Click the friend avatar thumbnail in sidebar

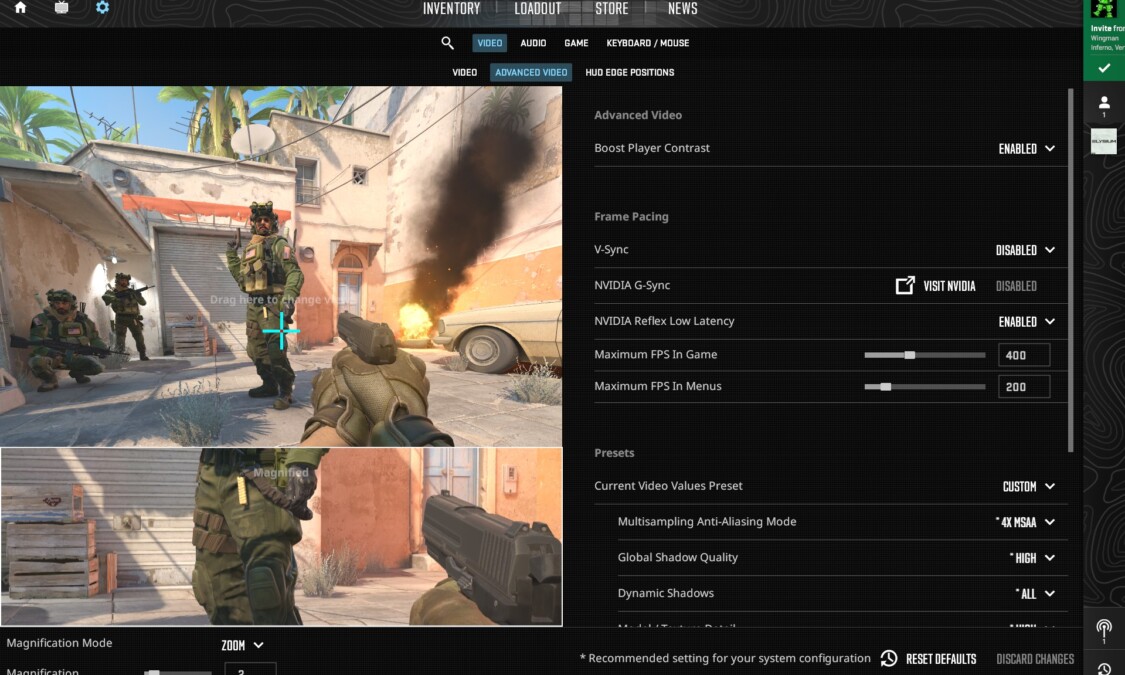[1104, 141]
